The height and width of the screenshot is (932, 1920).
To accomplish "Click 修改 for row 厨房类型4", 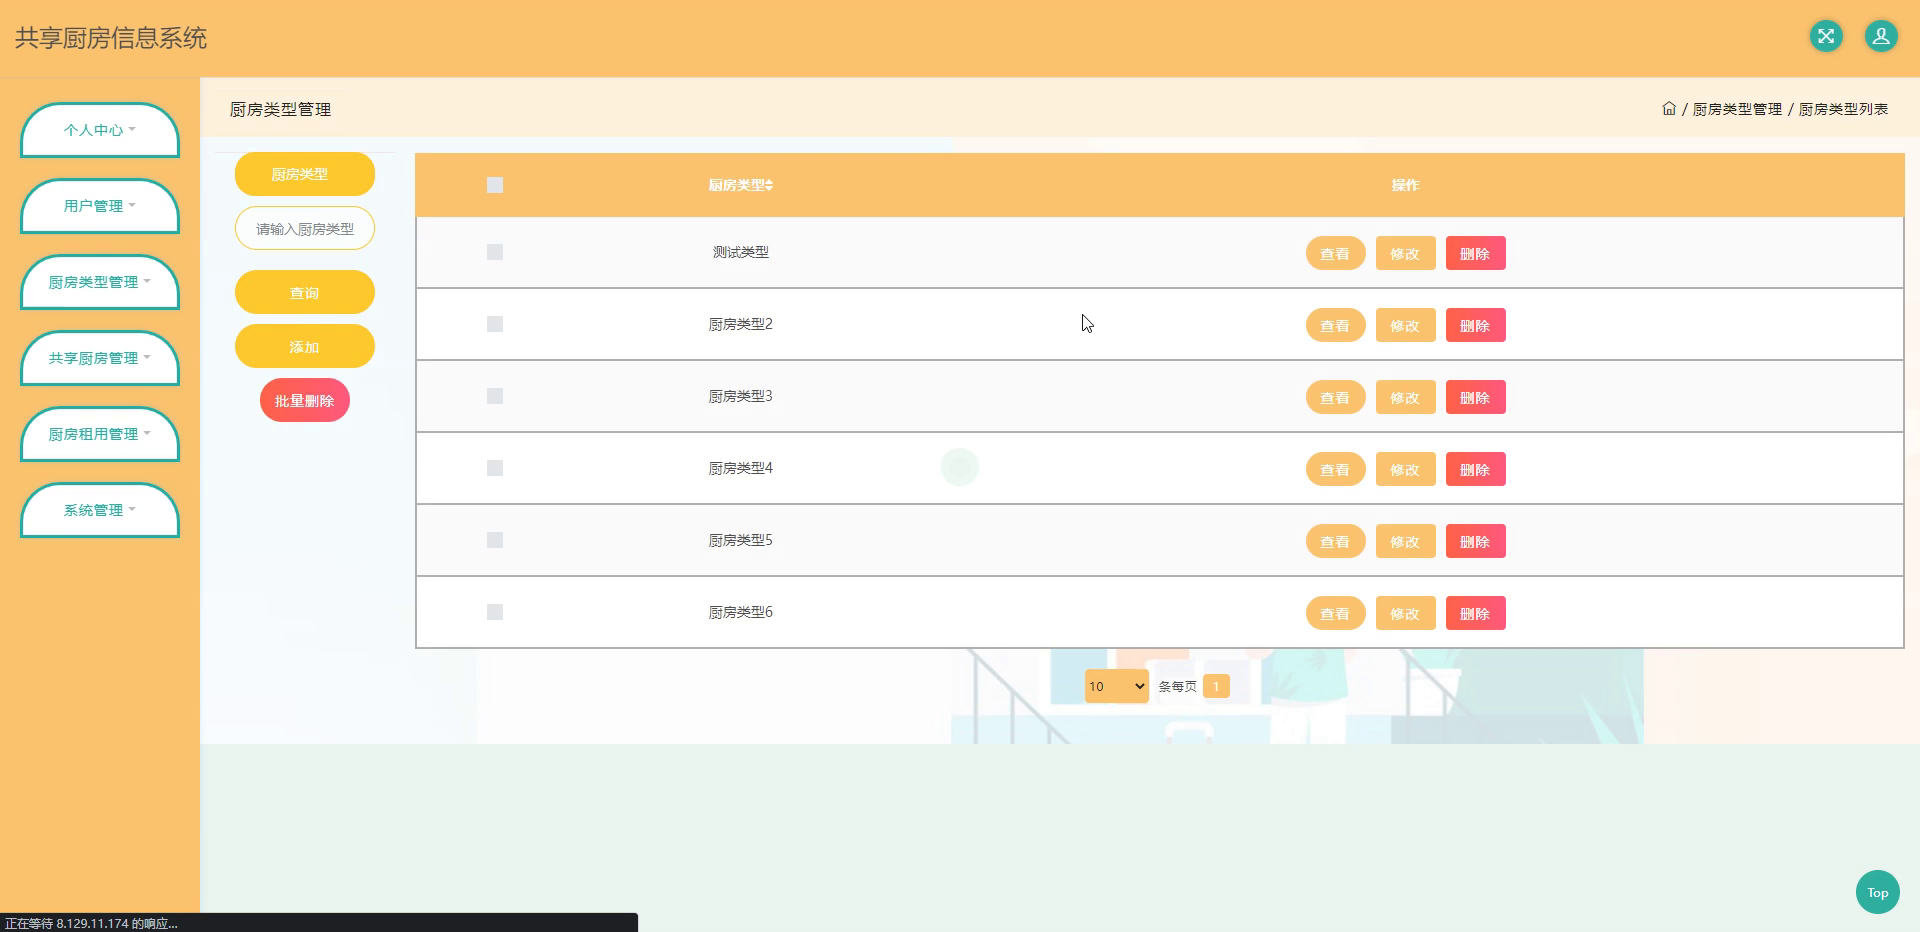I will pos(1405,469).
